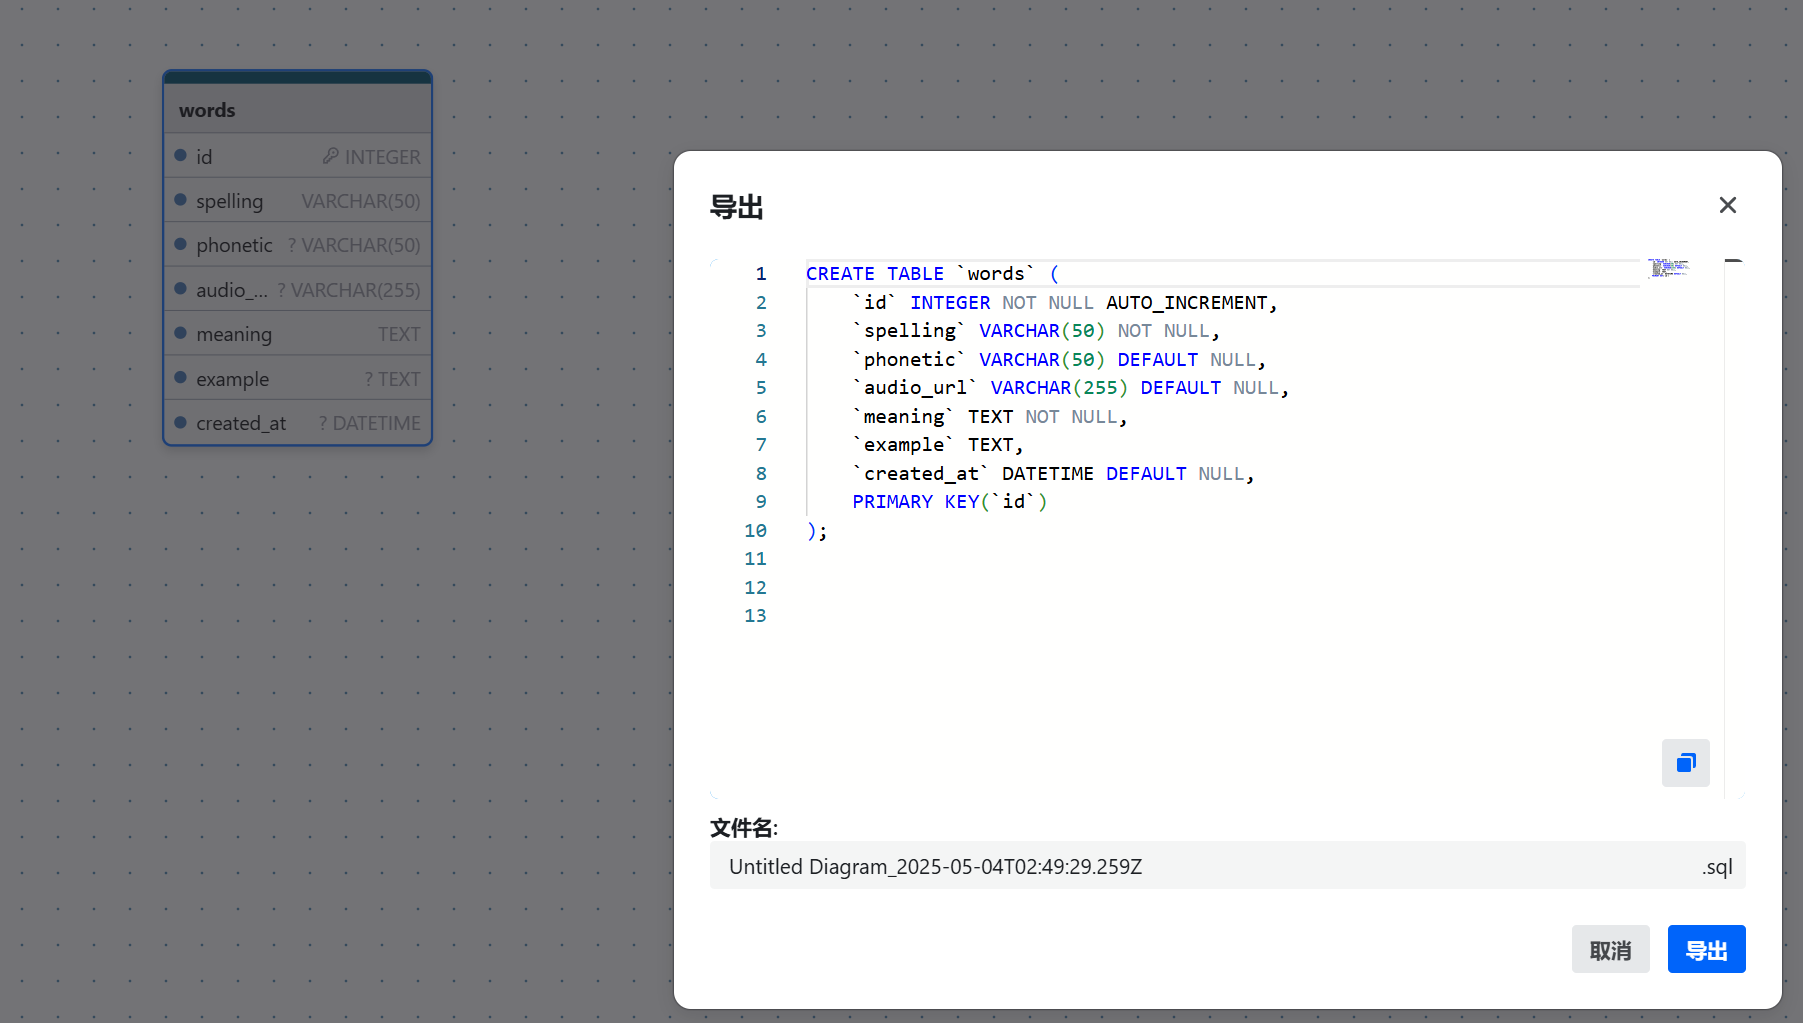This screenshot has height=1023, width=1803.
Task: Click the blue dot beside example field
Action: tap(181, 378)
